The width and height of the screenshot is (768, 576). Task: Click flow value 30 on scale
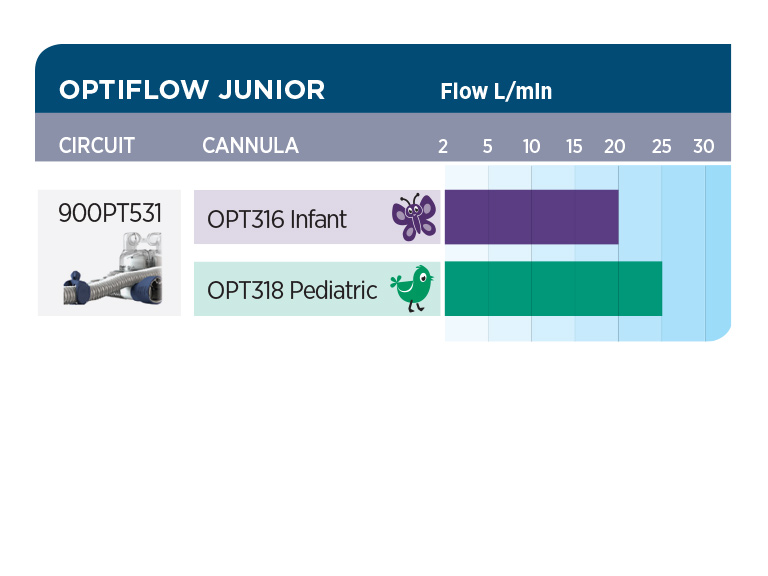point(704,146)
